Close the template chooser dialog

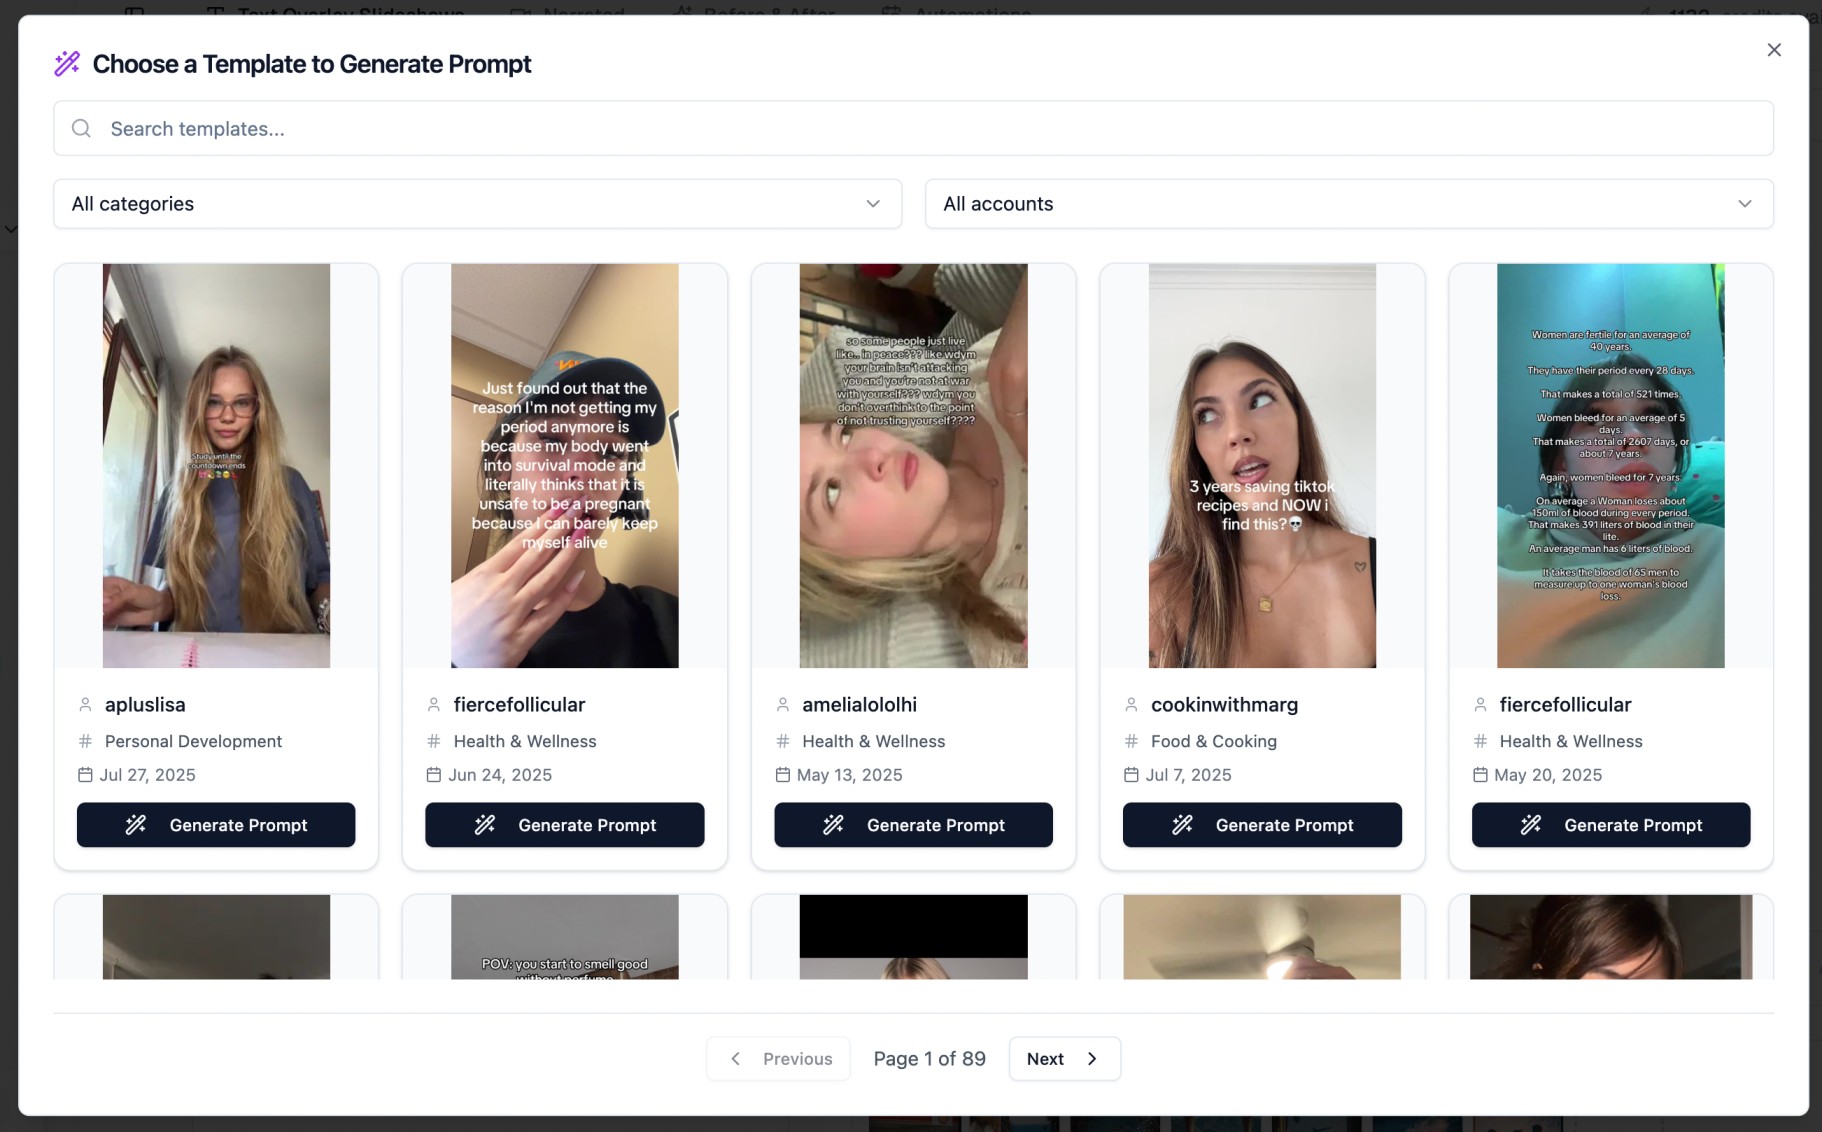1773,50
